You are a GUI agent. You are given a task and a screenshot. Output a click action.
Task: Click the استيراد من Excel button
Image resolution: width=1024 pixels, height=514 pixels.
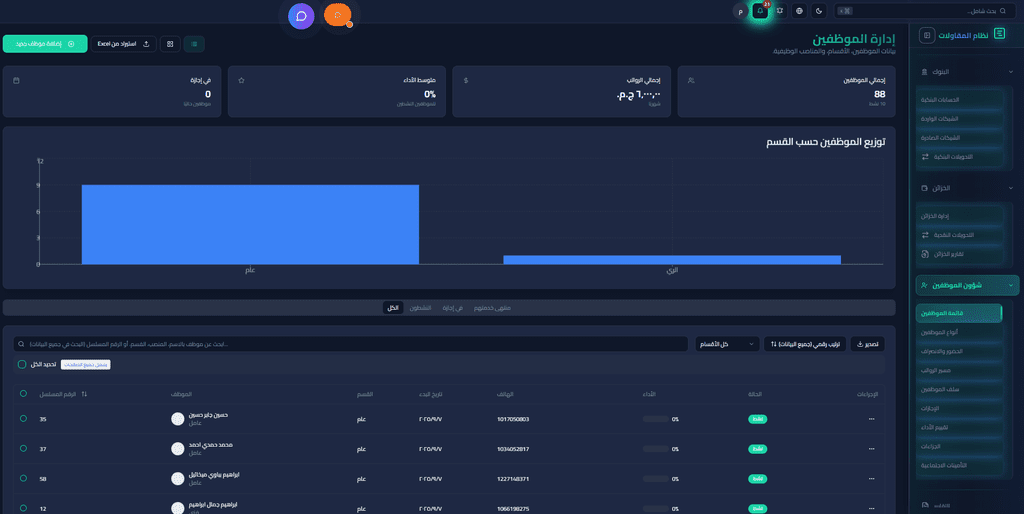tap(123, 44)
